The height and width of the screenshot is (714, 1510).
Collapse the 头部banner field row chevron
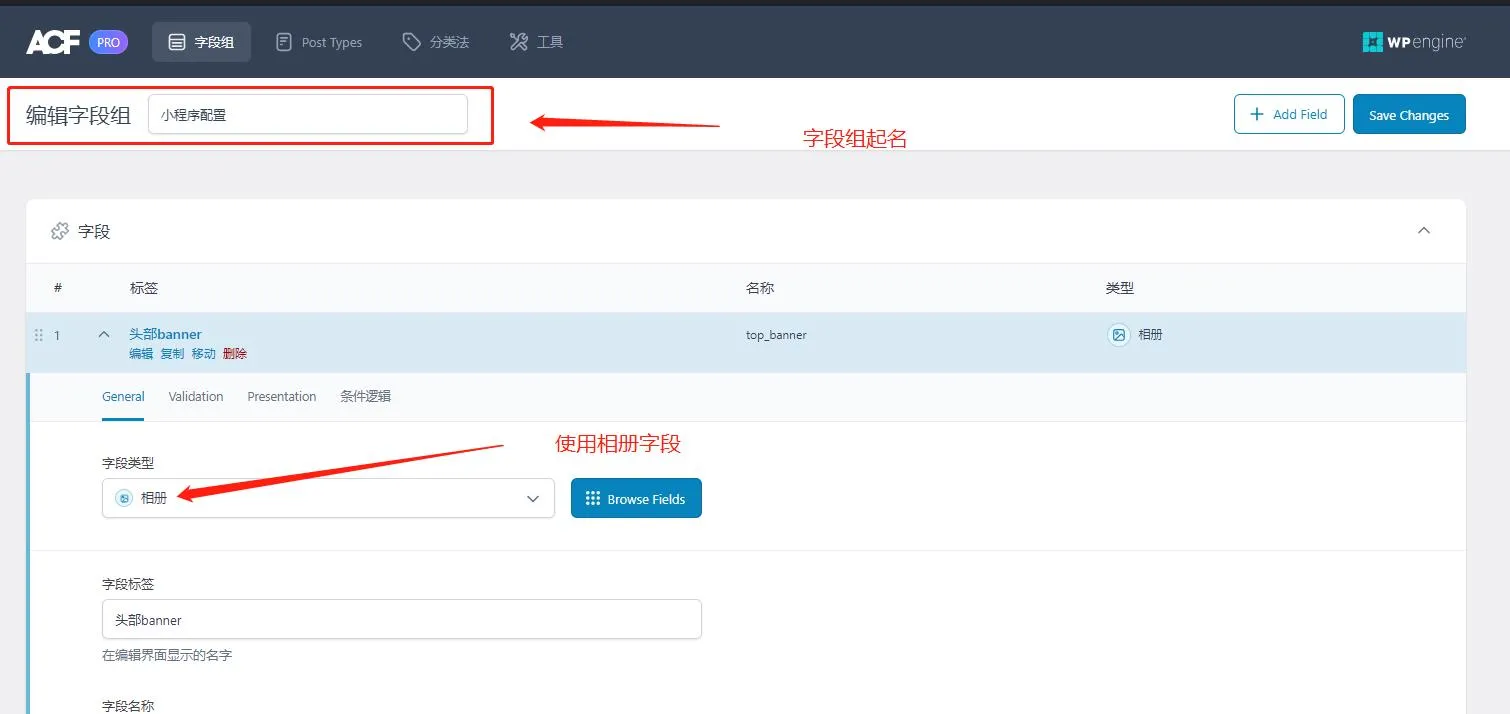click(104, 335)
